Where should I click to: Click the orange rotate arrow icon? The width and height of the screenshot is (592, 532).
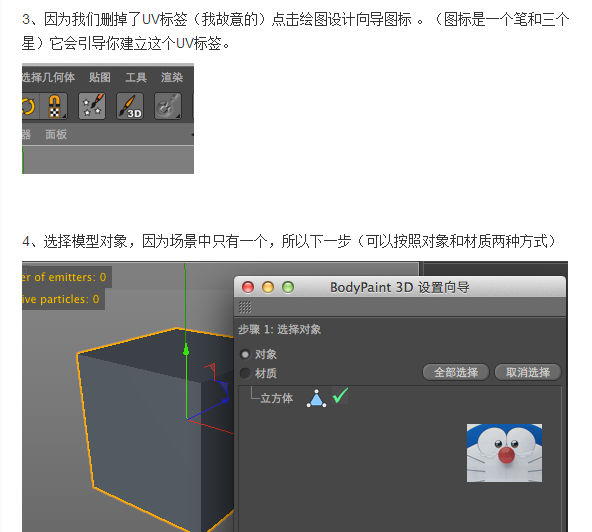click(28, 106)
